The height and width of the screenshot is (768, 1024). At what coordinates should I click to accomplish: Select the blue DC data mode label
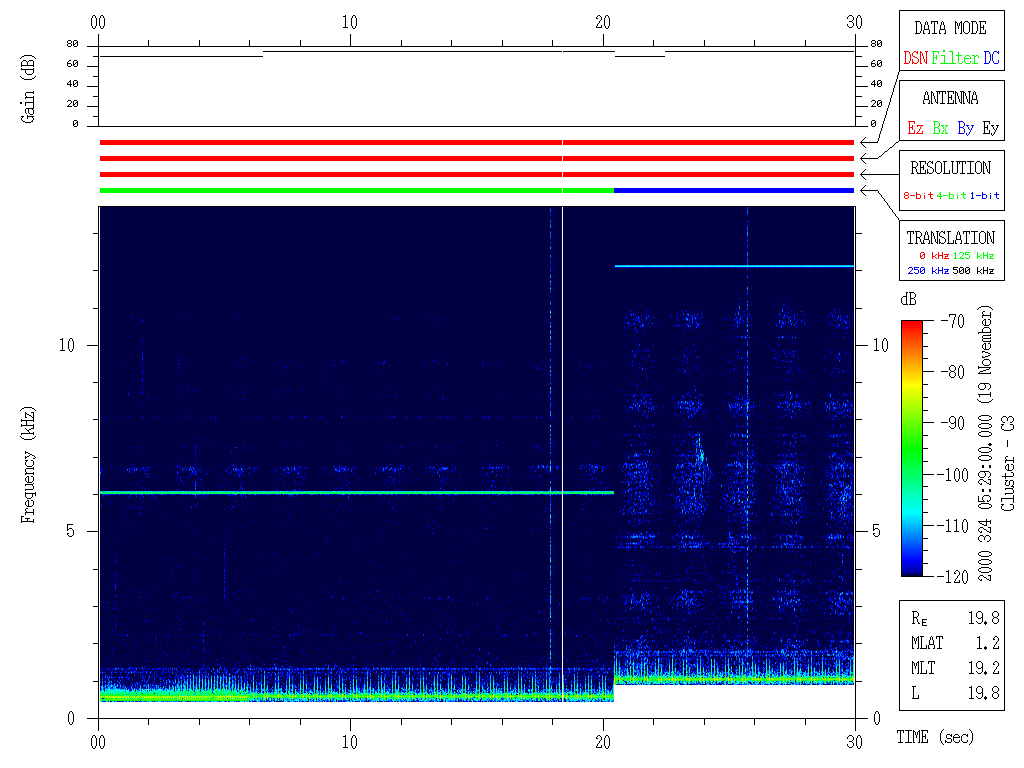[991, 59]
